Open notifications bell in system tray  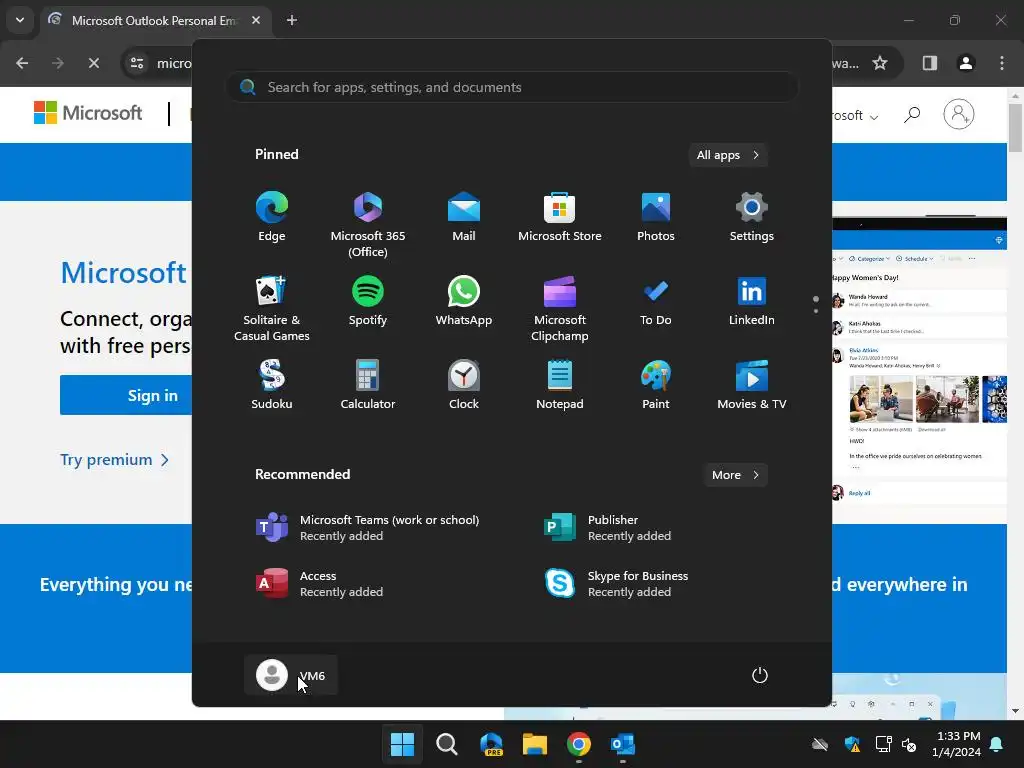997,744
